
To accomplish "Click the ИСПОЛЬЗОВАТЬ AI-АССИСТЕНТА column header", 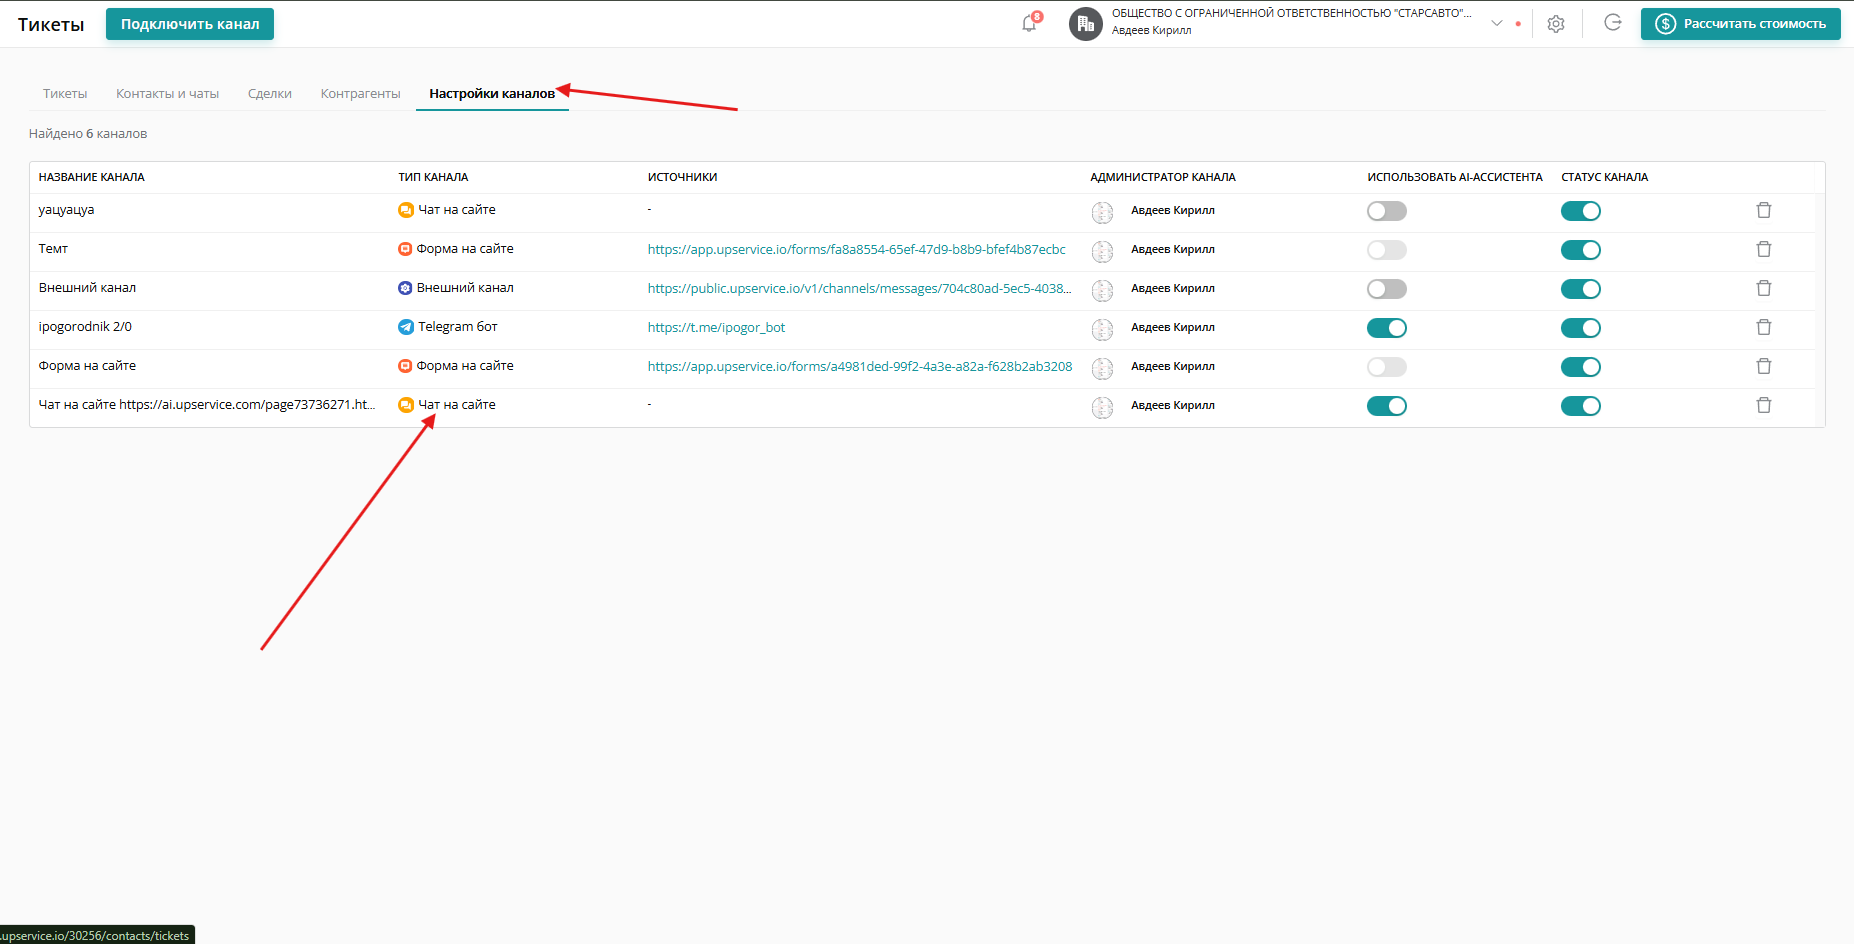I will [x=1455, y=177].
